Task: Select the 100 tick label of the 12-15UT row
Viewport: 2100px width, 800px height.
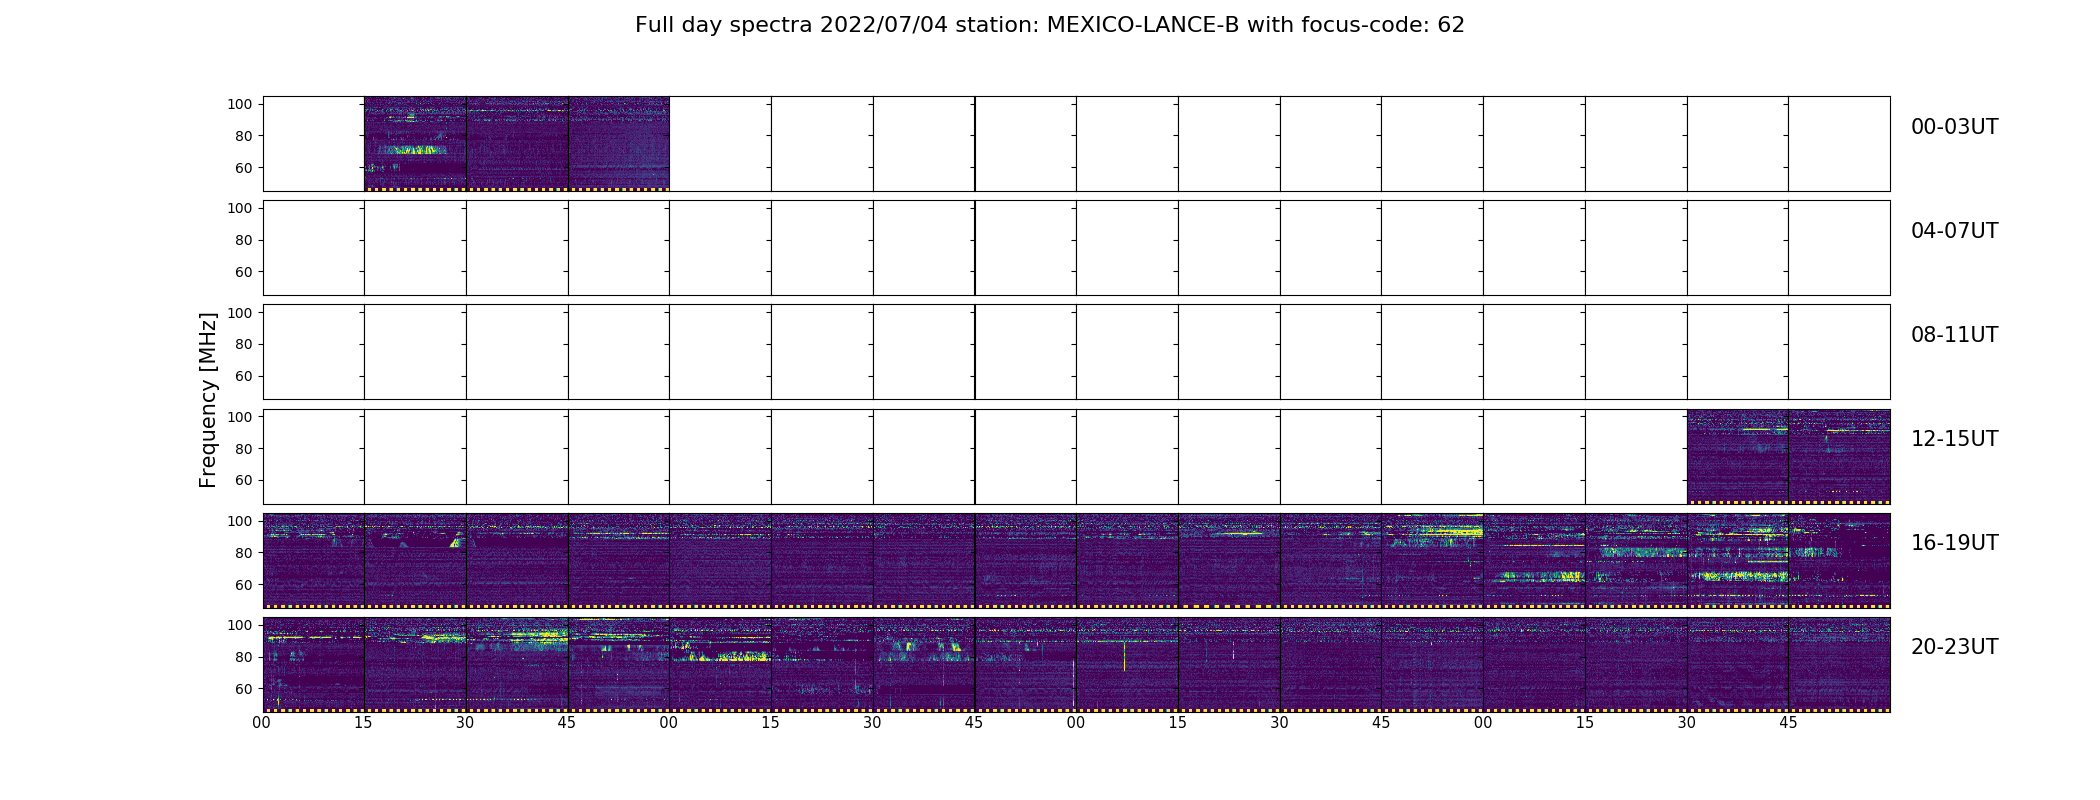Action: click(241, 416)
